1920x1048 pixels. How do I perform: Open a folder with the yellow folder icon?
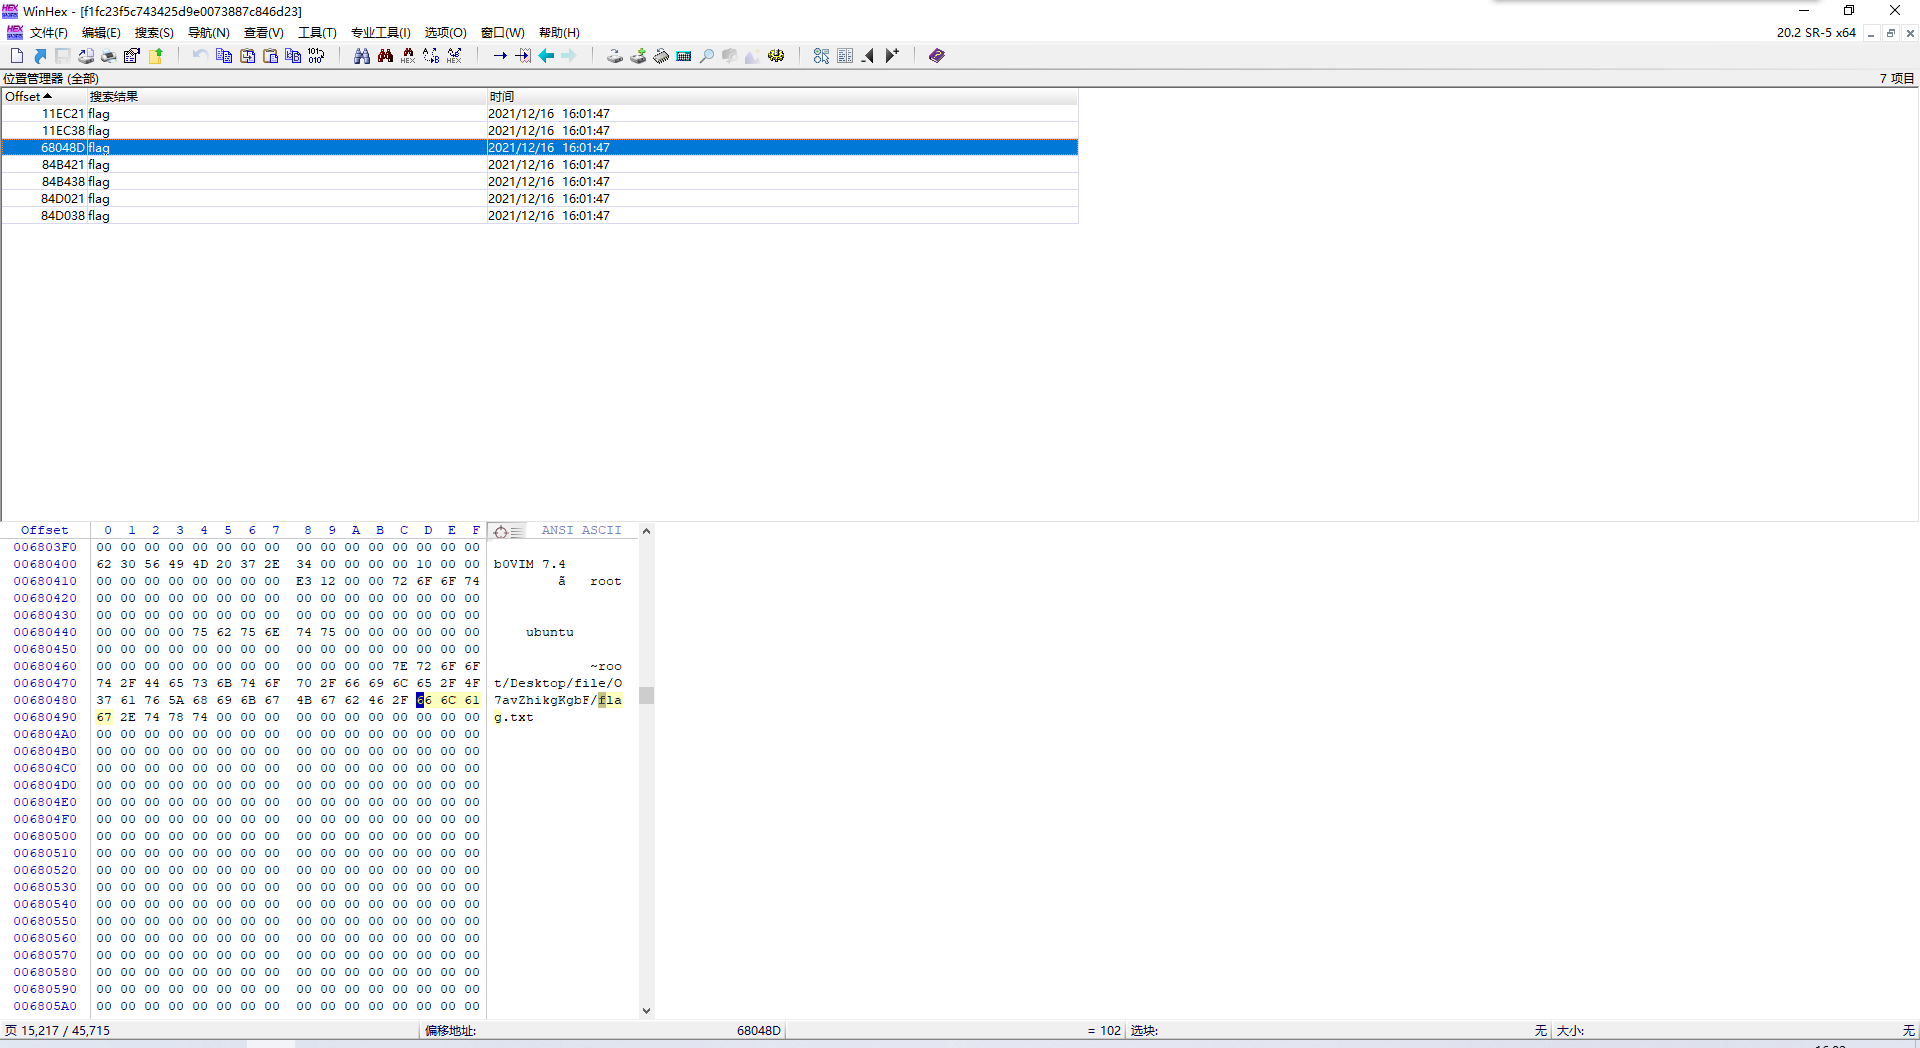(x=156, y=56)
